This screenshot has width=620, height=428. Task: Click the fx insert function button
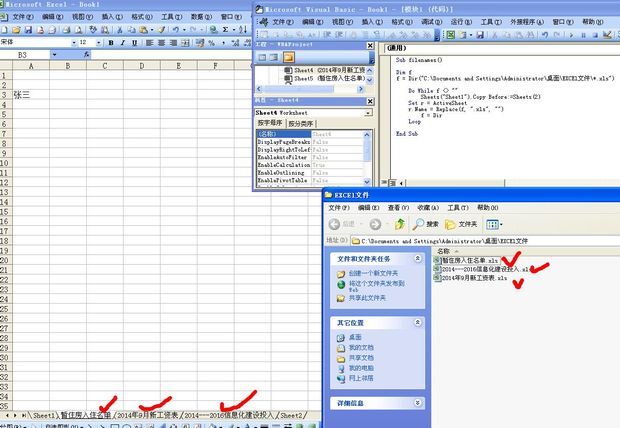87,55
